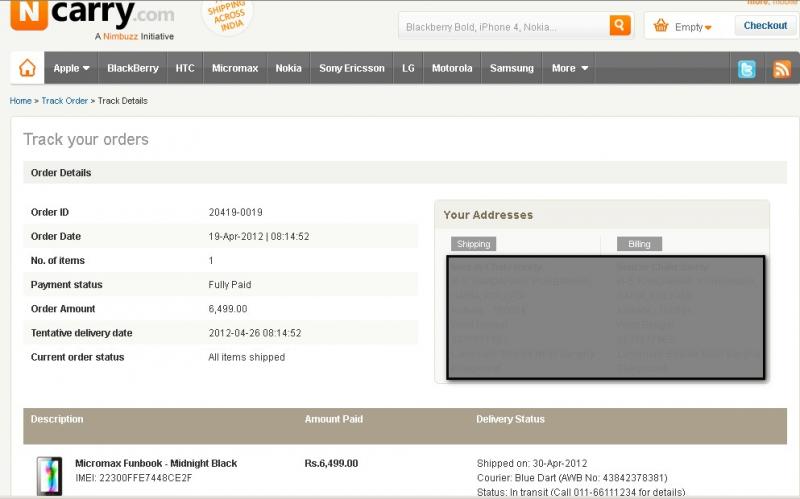Viewport: 800px width, 499px height.
Task: Click the Checkout button
Action: coord(765,26)
